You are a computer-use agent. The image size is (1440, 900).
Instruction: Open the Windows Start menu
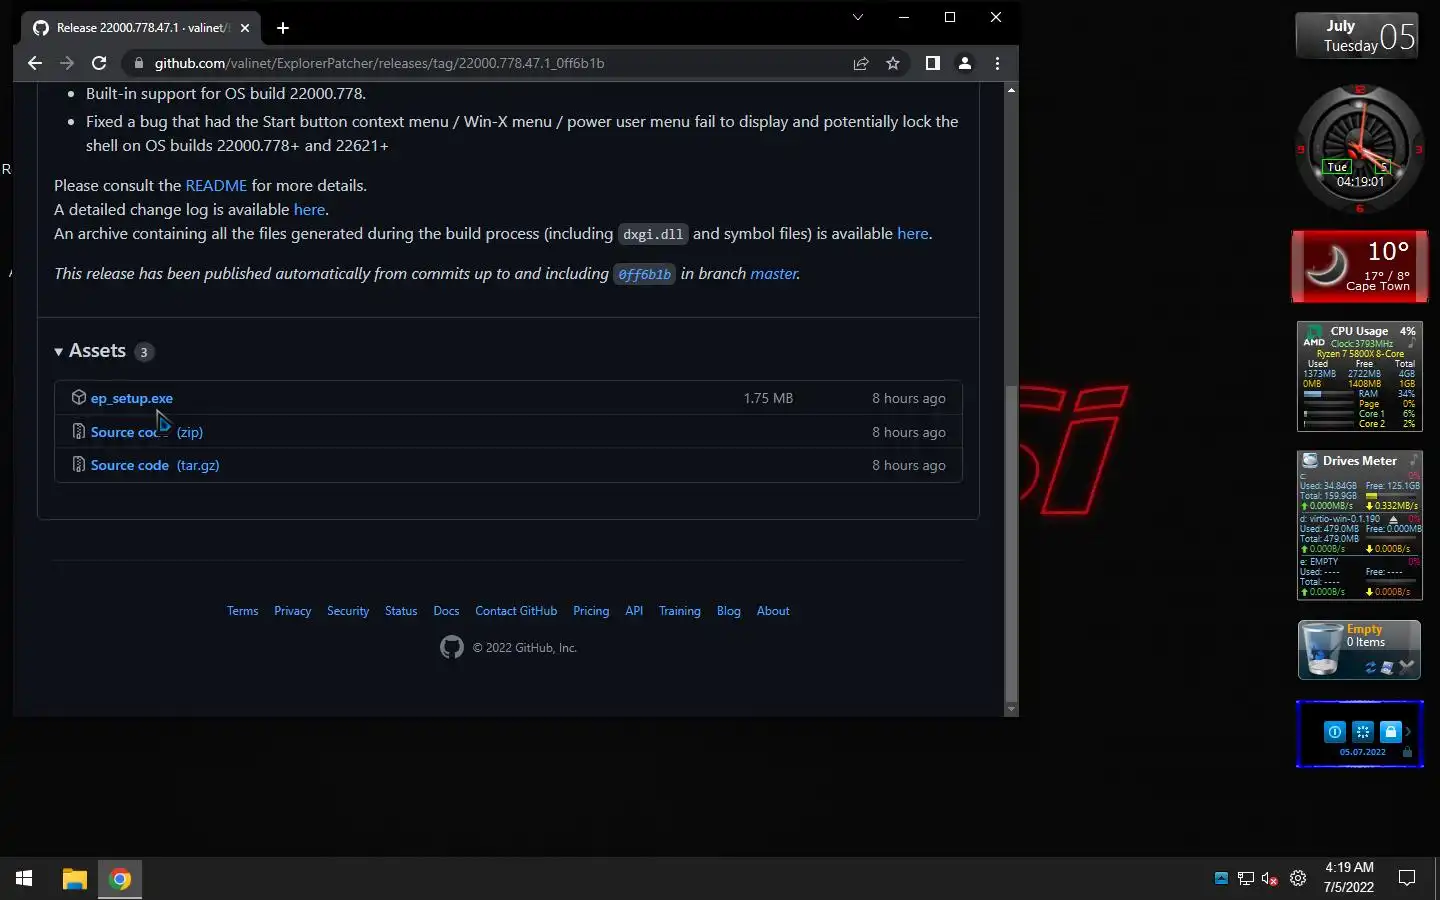[24, 878]
